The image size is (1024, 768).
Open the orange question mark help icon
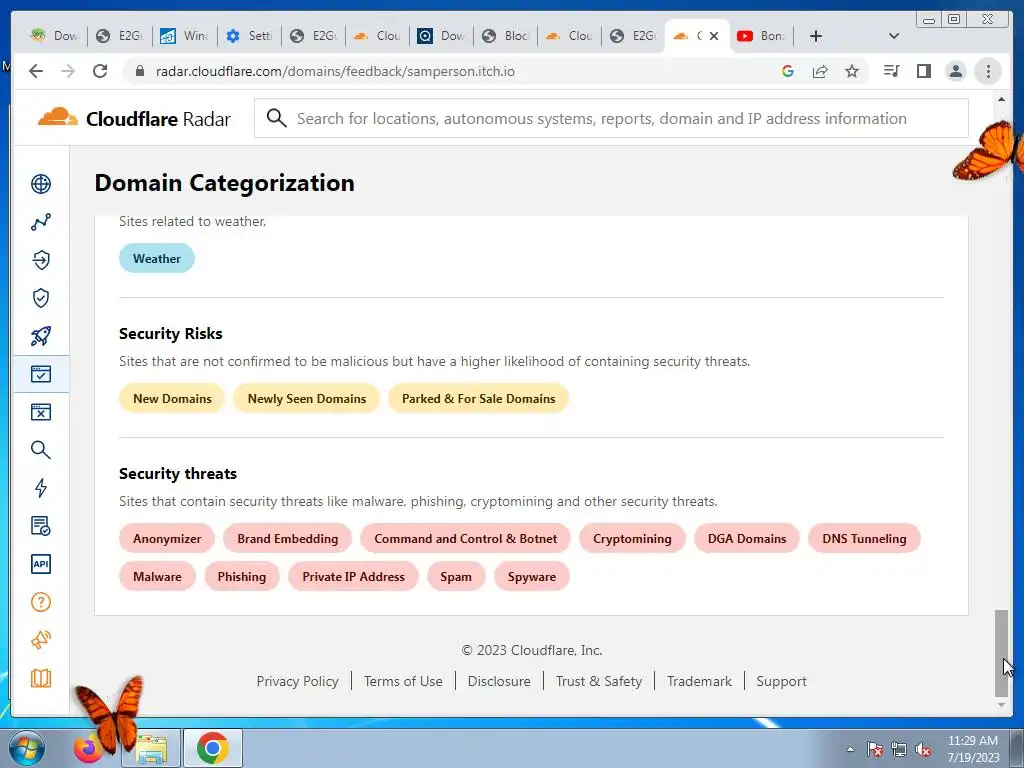click(x=40, y=601)
